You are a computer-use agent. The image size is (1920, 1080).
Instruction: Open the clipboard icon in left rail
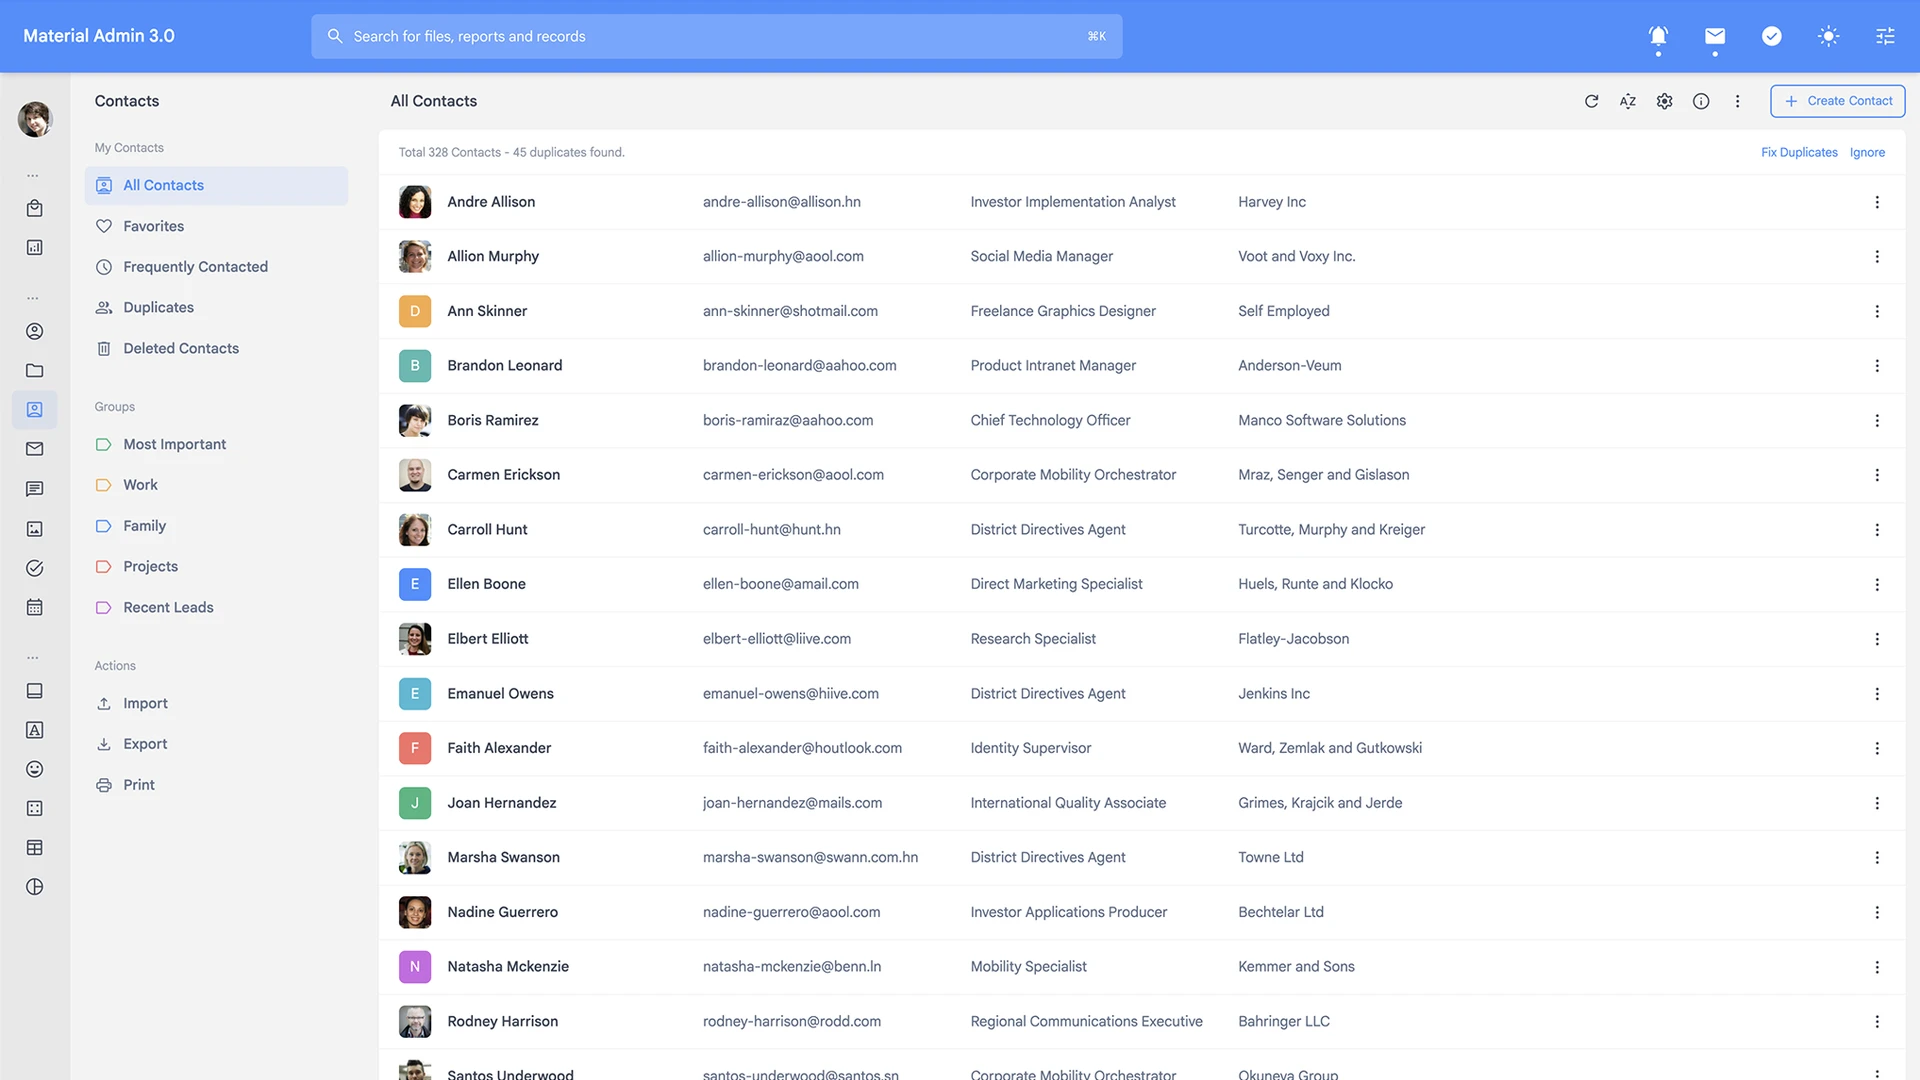34,208
